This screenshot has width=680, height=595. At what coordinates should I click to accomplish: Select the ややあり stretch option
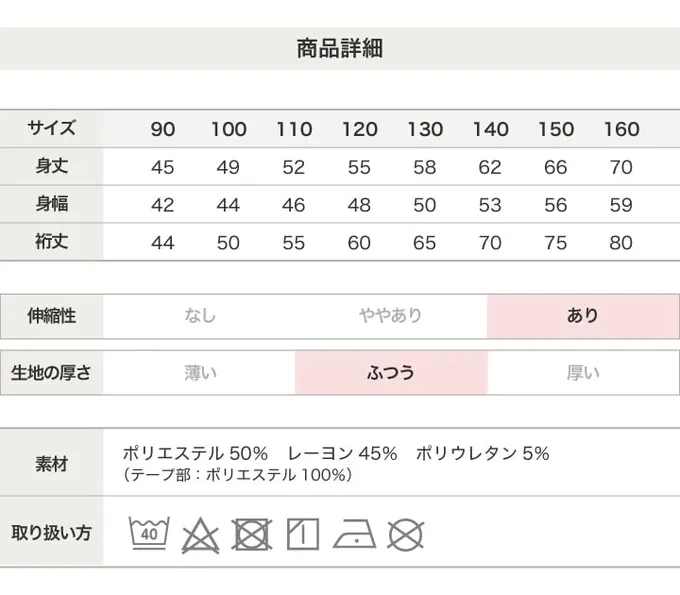[390, 316]
